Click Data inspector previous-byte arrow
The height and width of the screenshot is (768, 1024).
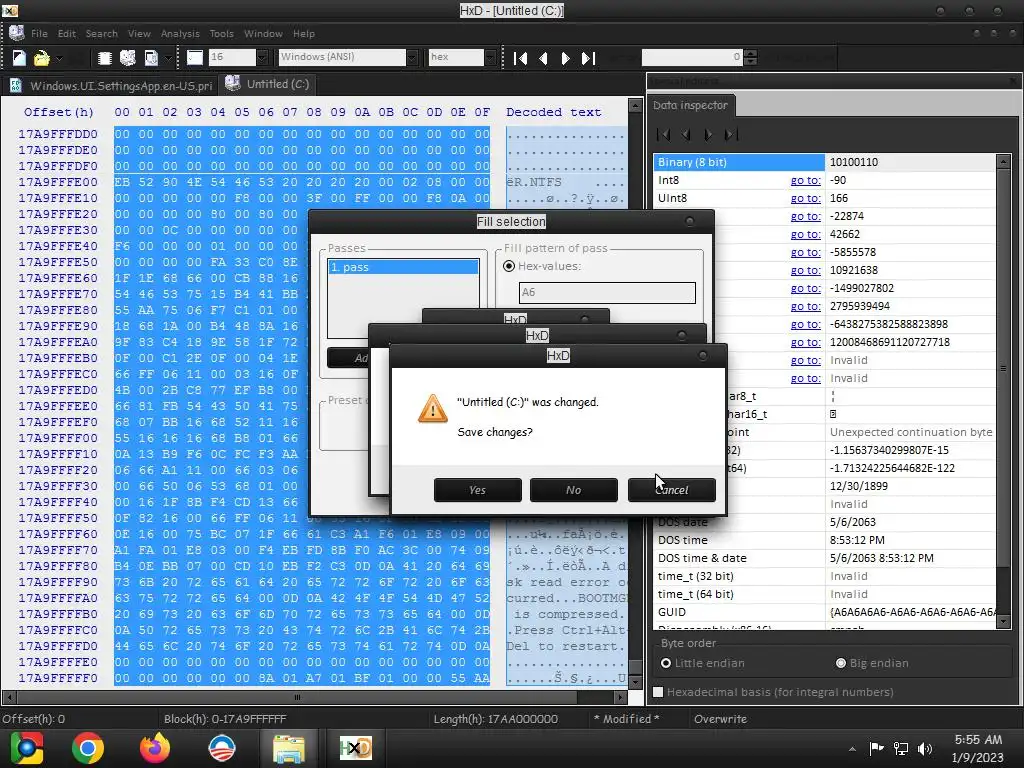point(686,135)
